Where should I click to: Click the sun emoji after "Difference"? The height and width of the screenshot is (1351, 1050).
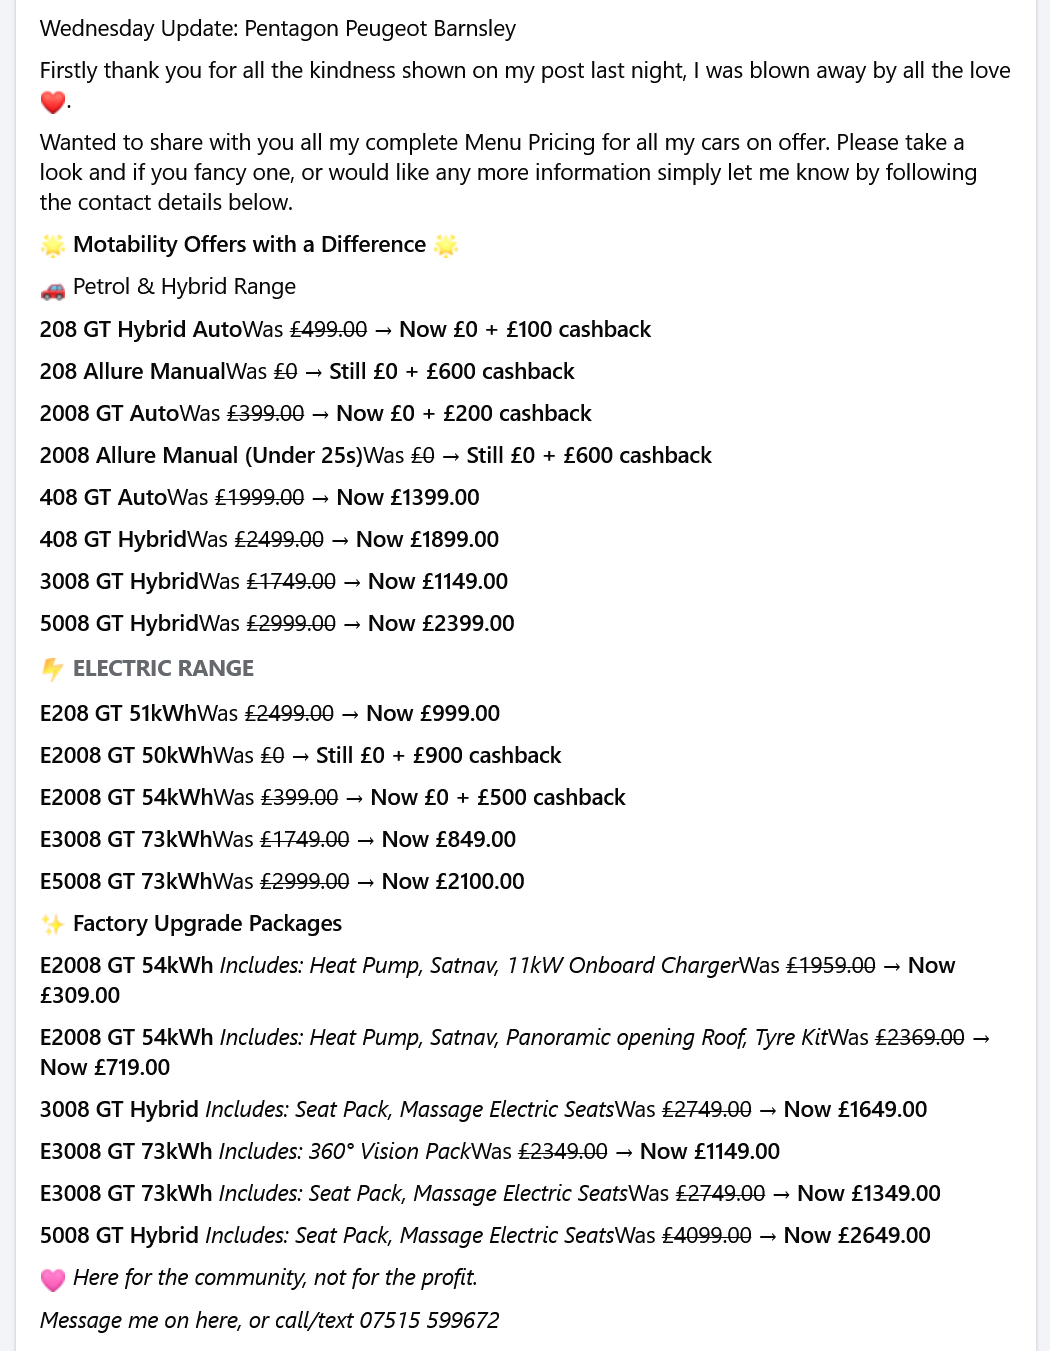click(x=446, y=245)
